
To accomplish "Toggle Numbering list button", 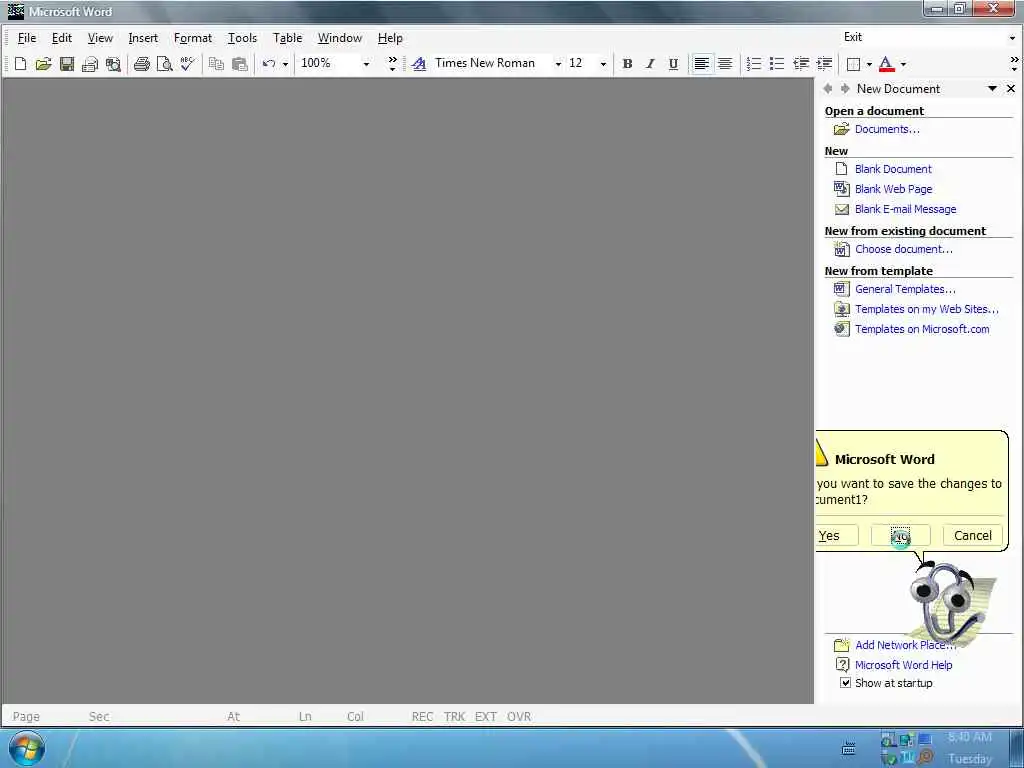I will [754, 63].
